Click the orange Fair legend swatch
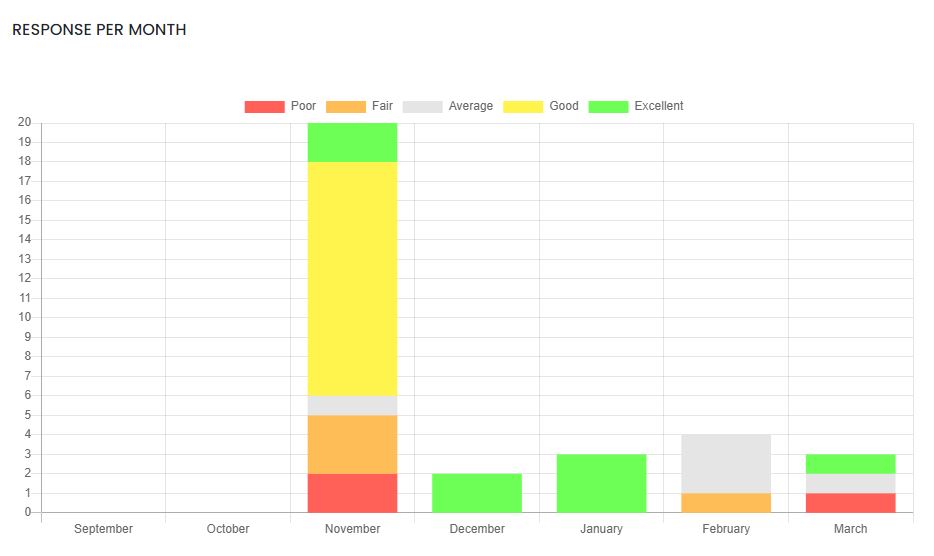Image resolution: width=934 pixels, height=556 pixels. coord(345,107)
